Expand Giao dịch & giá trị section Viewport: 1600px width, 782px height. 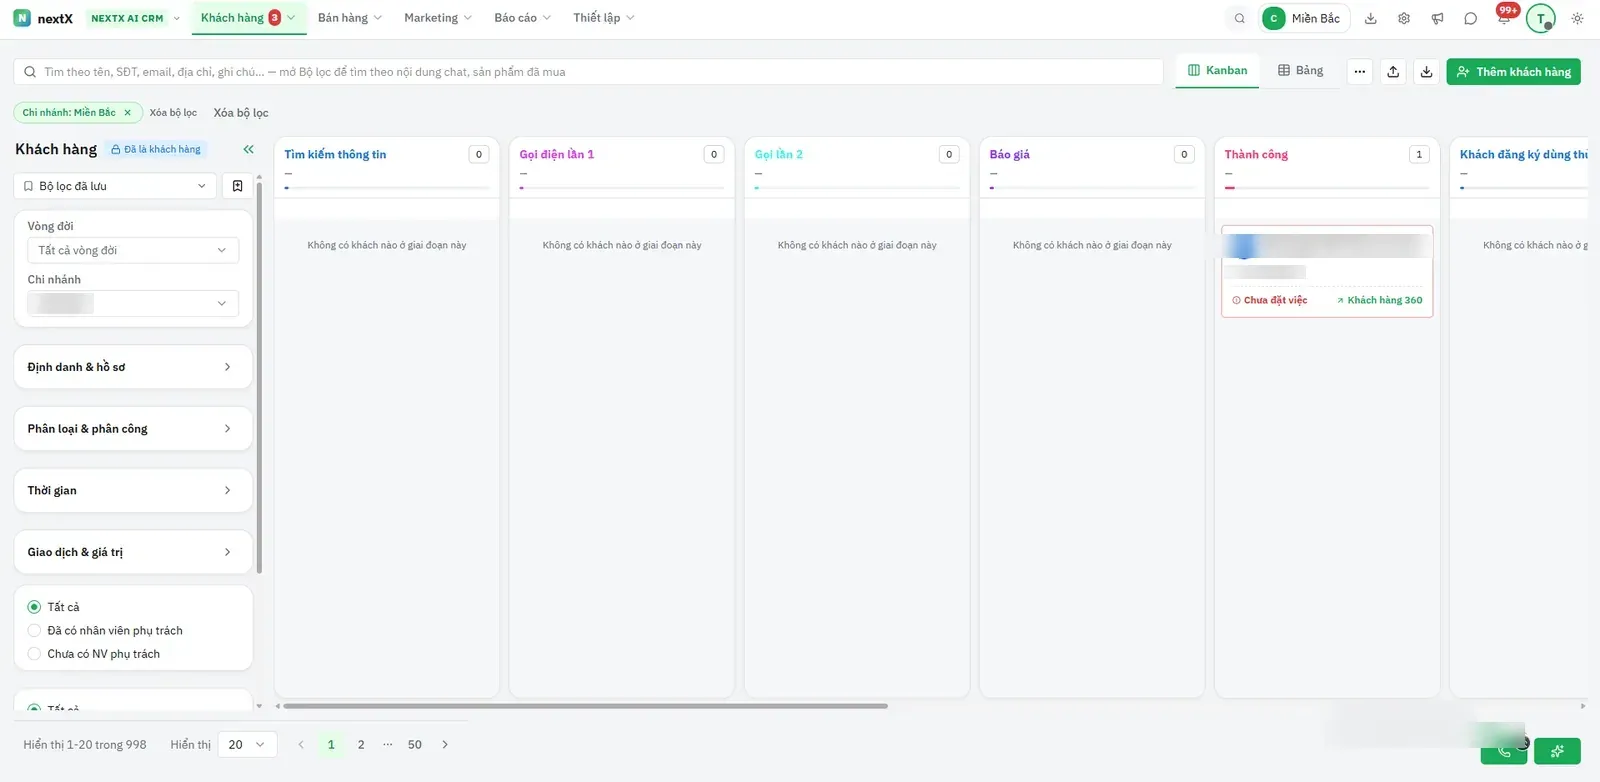(x=133, y=552)
